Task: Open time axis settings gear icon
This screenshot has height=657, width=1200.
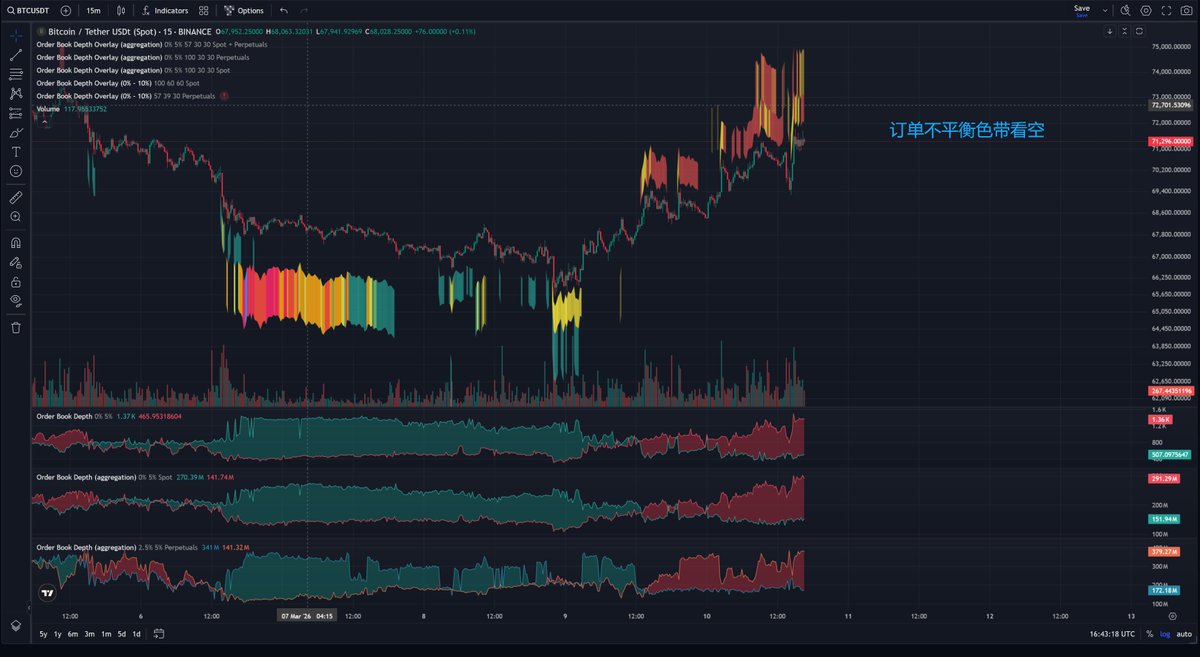Action: (1172, 616)
